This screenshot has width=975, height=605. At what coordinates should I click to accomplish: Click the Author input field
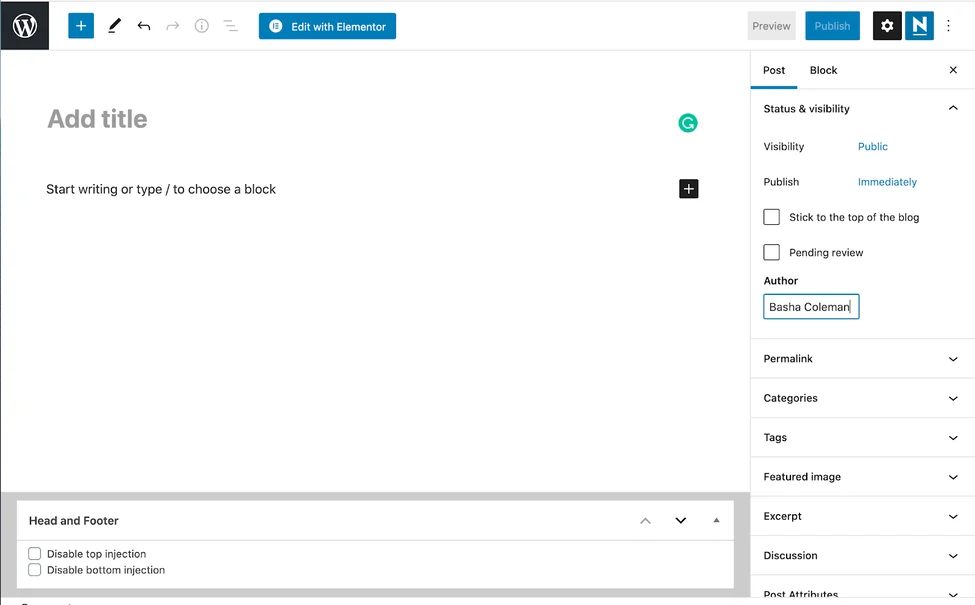(811, 307)
